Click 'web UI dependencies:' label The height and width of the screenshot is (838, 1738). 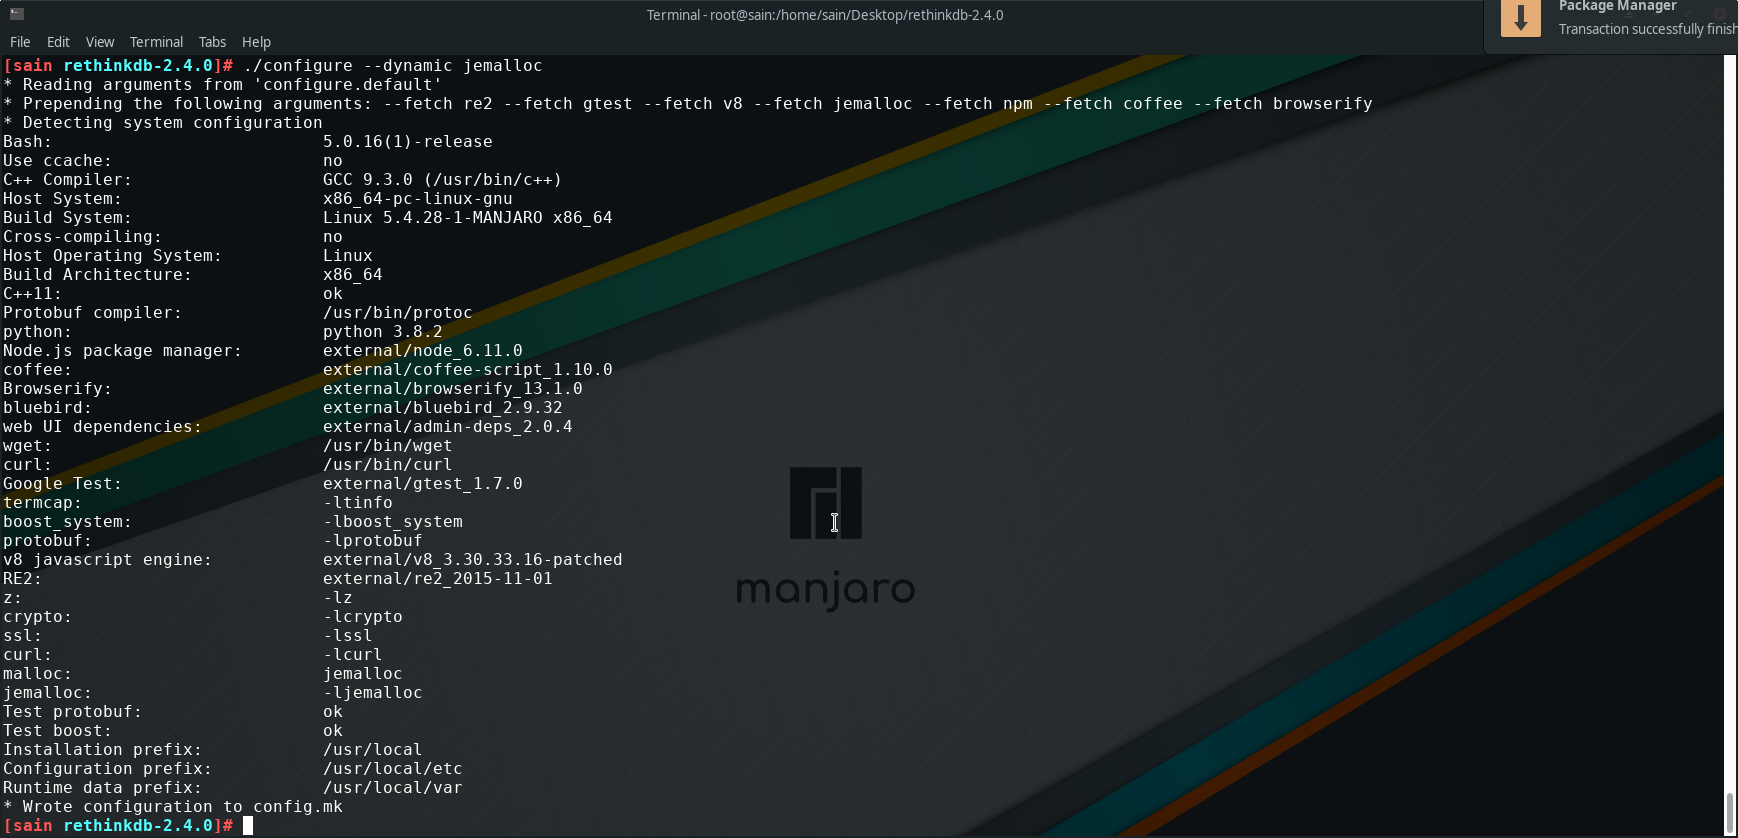(102, 427)
